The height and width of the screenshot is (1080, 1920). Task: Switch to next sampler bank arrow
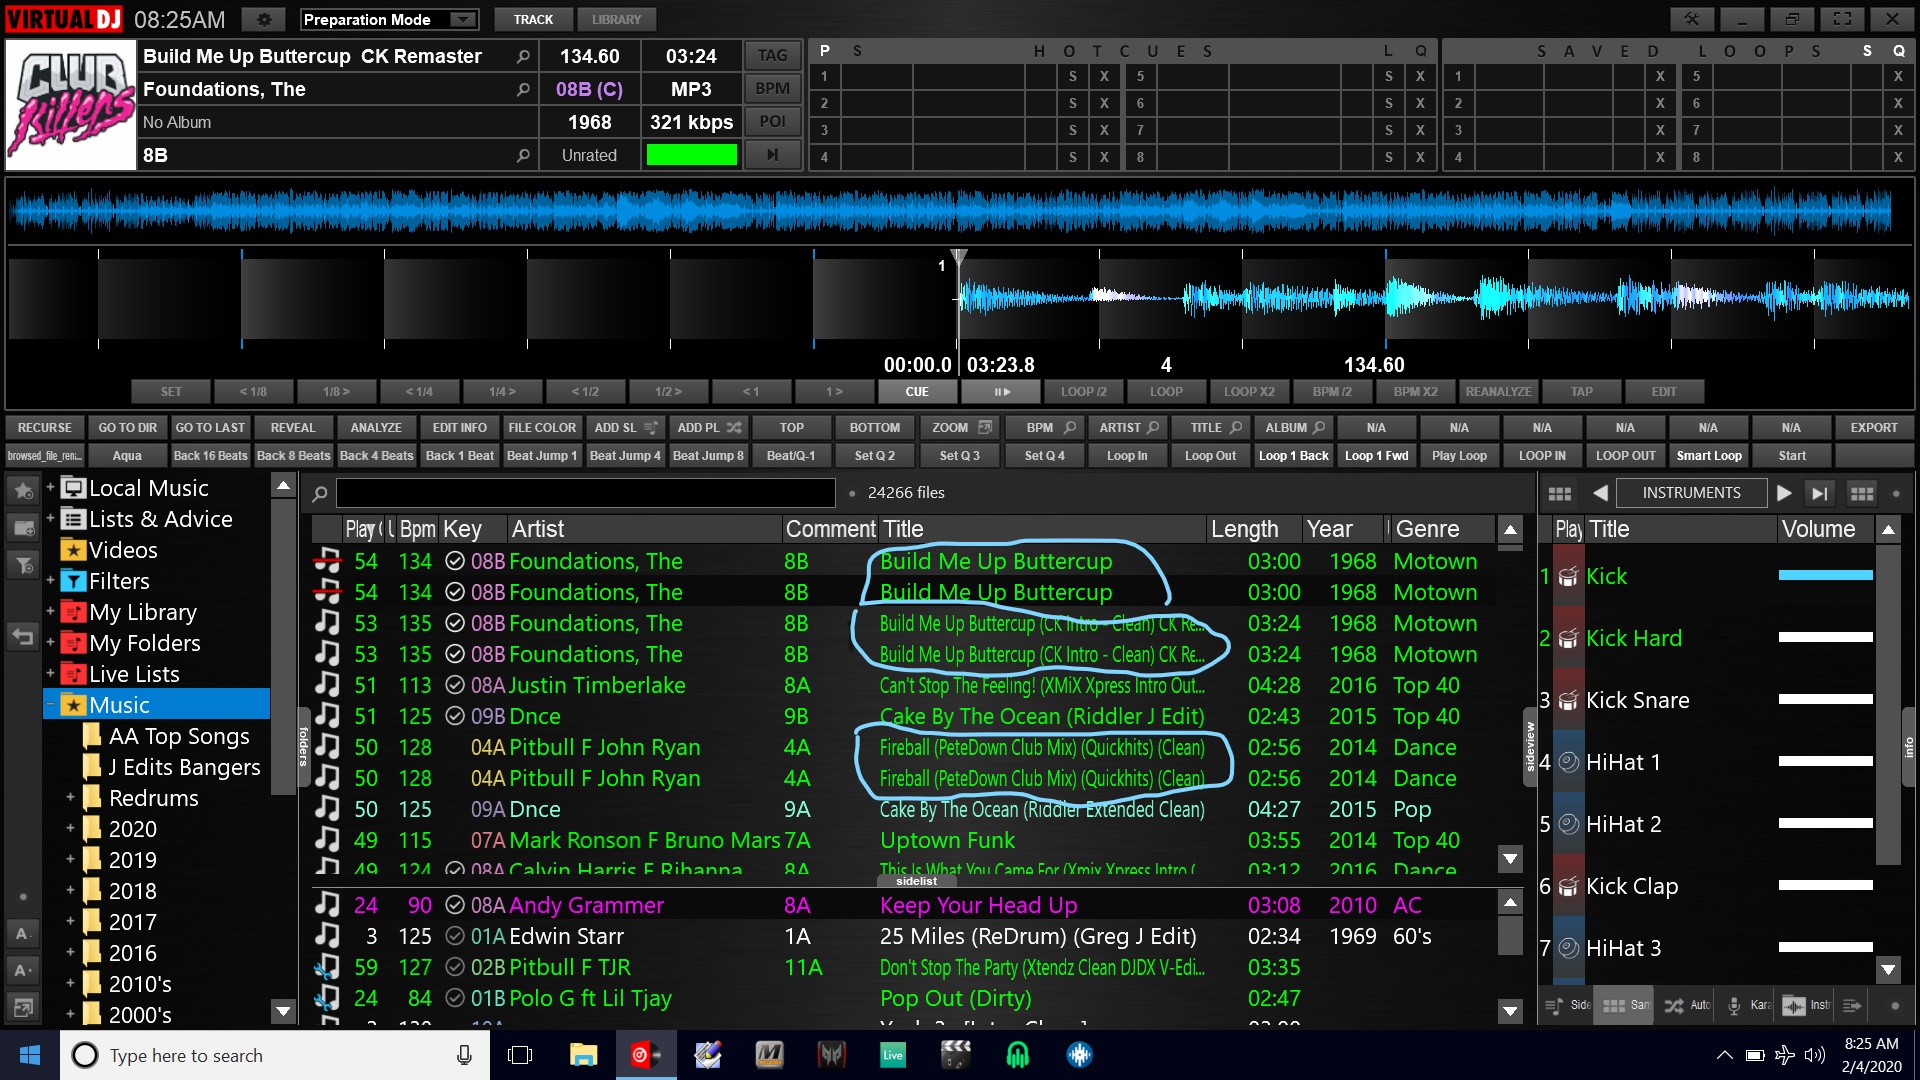click(1783, 493)
